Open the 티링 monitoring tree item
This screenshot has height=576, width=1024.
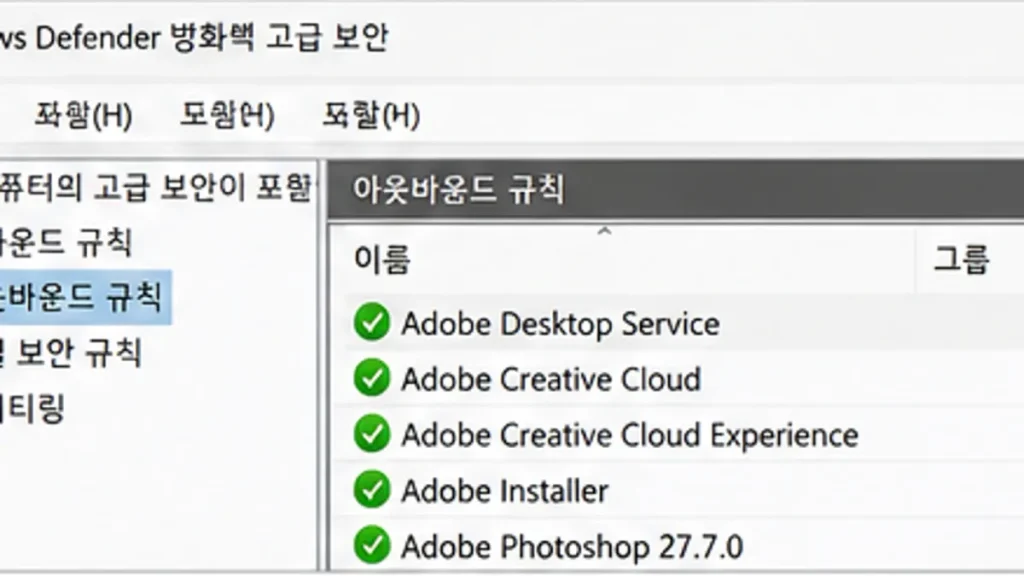[33, 409]
